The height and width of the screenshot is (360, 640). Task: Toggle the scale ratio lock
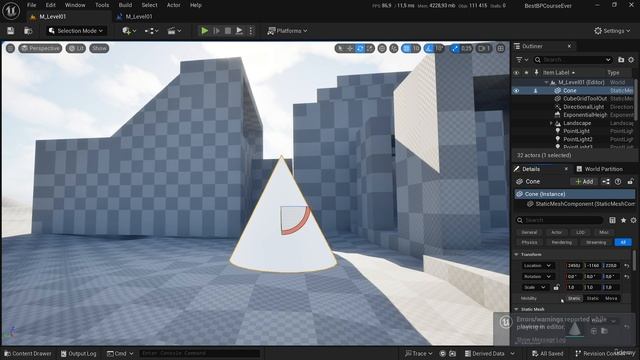tap(556, 287)
